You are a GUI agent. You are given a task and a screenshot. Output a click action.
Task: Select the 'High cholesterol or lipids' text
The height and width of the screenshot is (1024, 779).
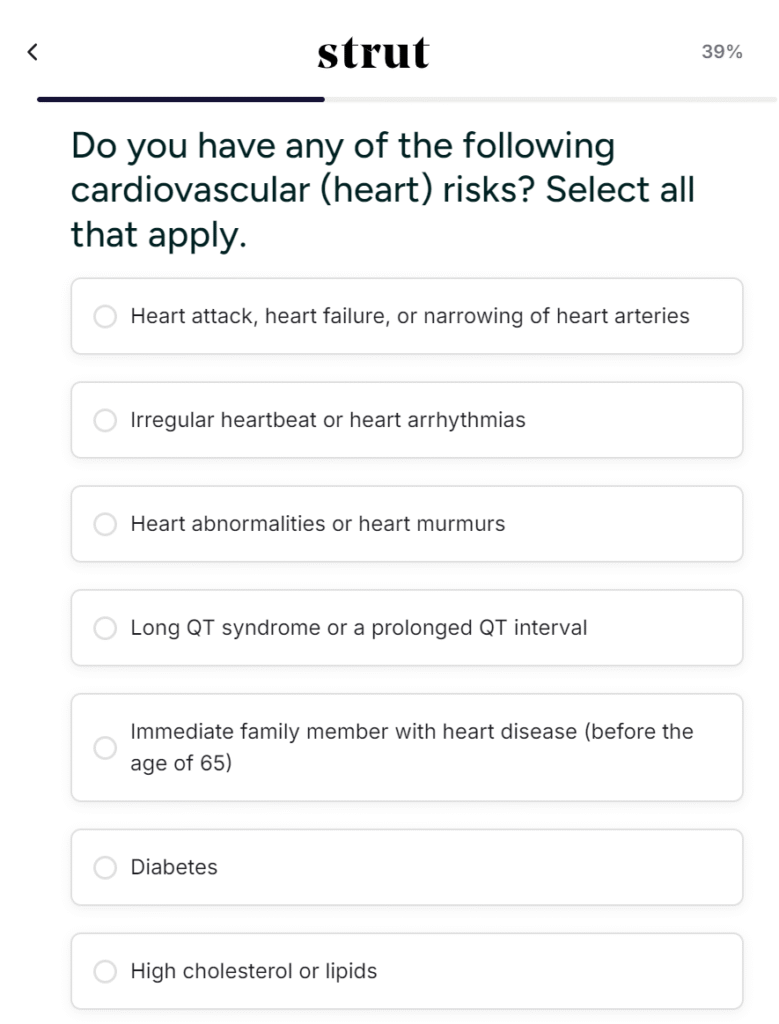coord(254,971)
